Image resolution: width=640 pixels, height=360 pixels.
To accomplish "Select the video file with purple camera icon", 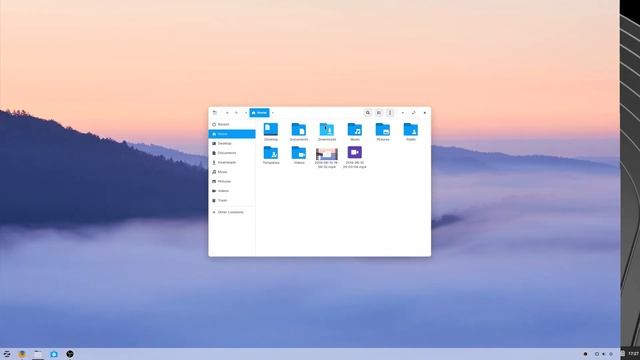I will [x=355, y=153].
